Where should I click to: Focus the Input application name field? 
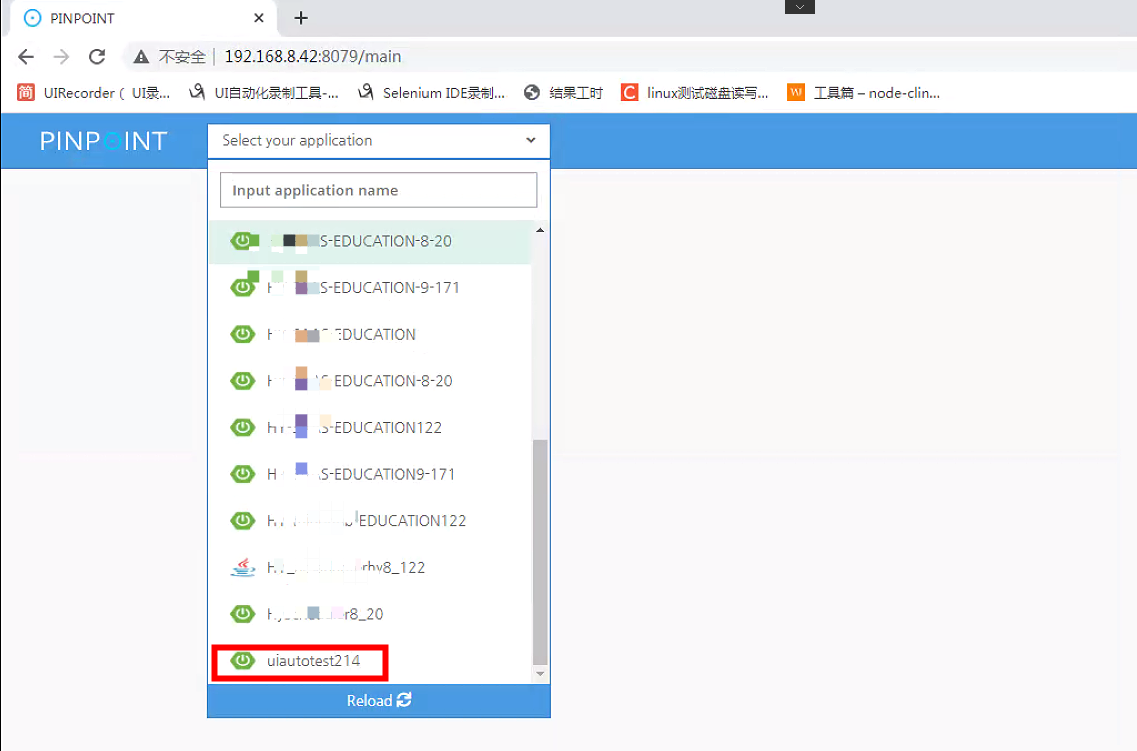379,190
